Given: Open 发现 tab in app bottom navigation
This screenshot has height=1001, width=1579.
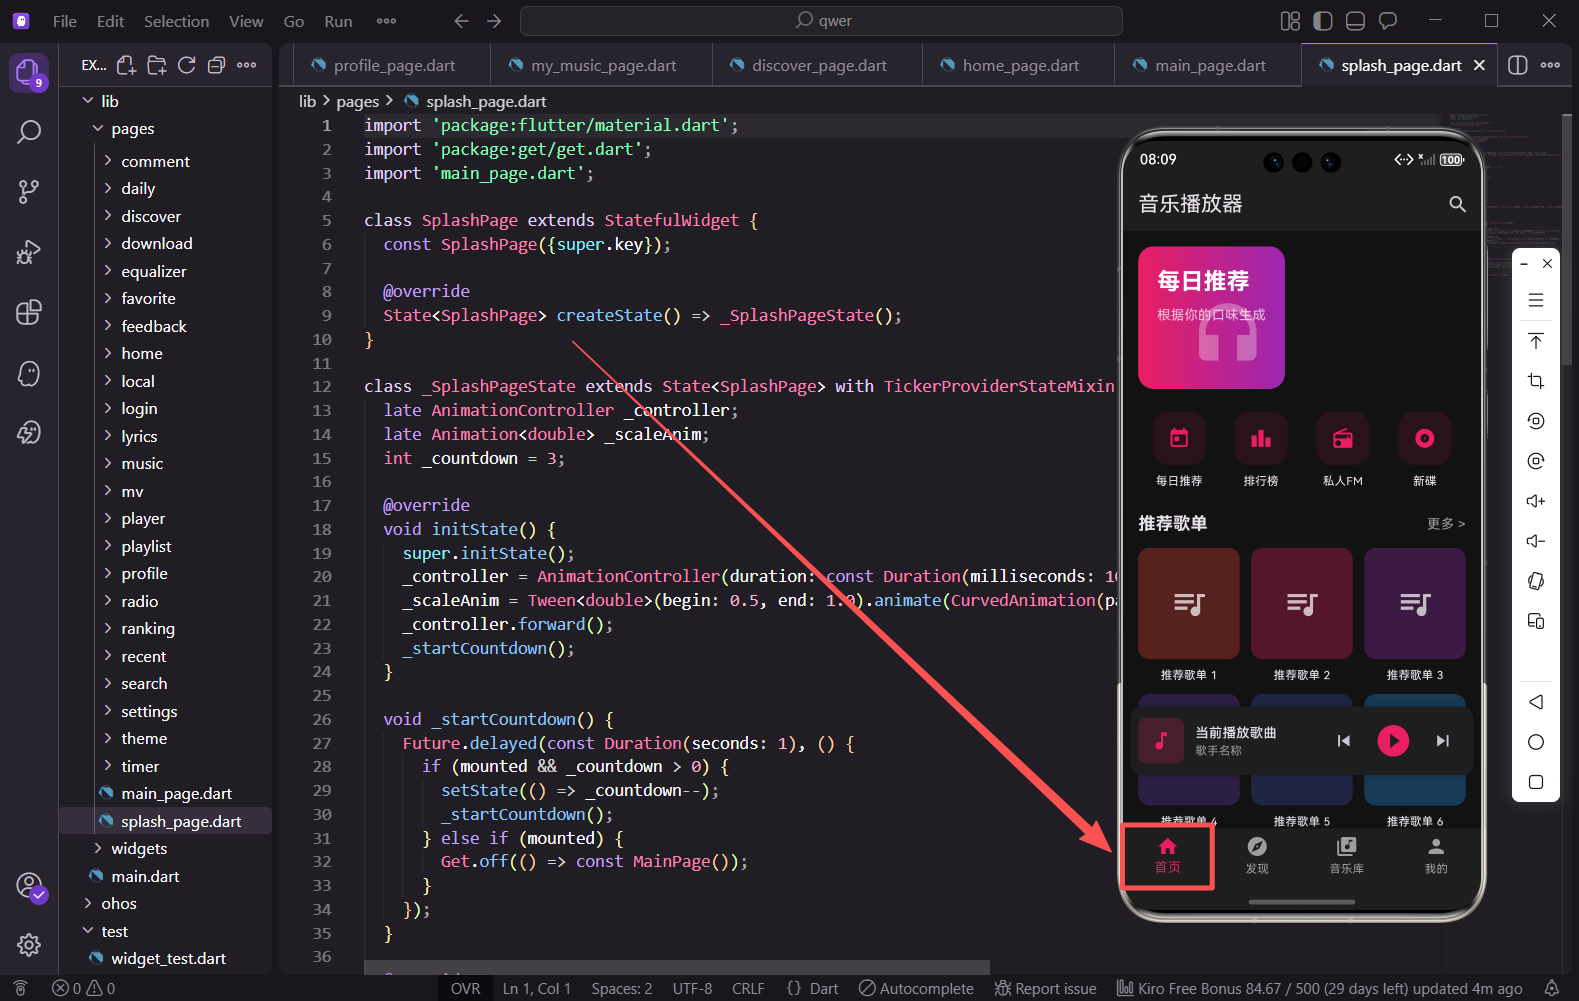Looking at the screenshot, I should 1257,856.
